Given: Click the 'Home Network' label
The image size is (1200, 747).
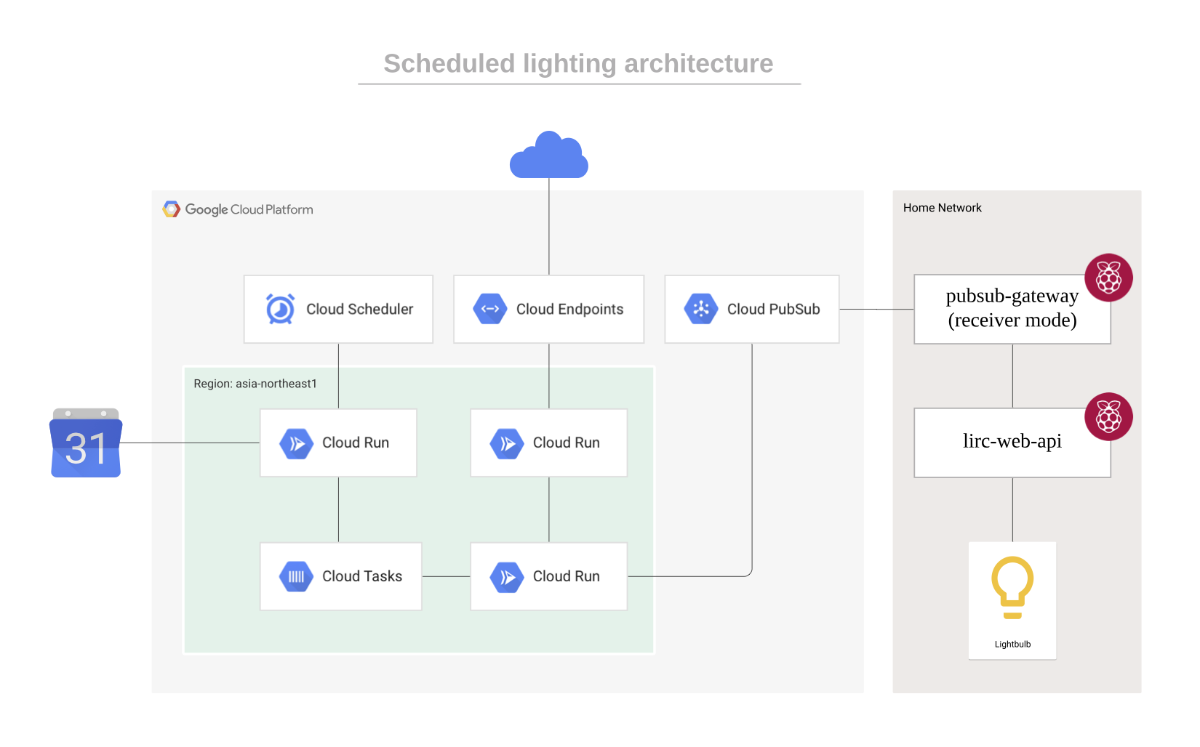Looking at the screenshot, I should (x=942, y=208).
